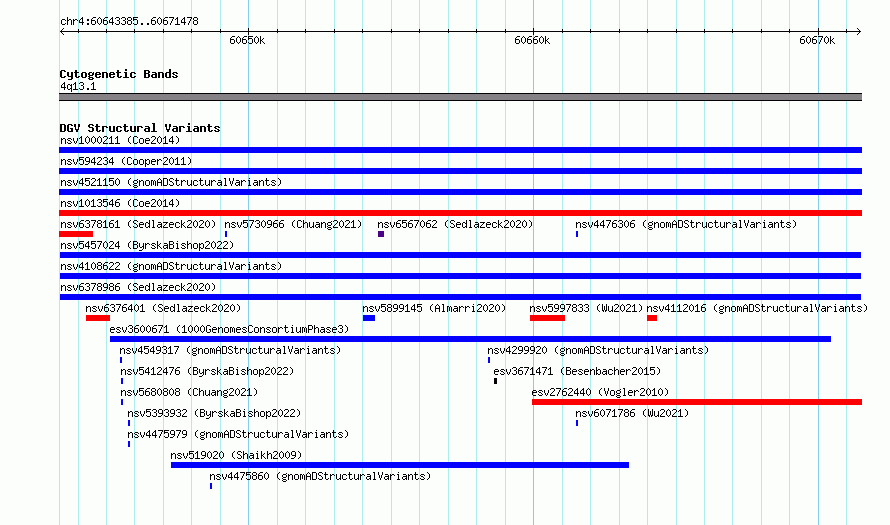Image resolution: width=890 pixels, height=525 pixels.
Task: Select the DGV Structural Variants track title
Action: 140,128
